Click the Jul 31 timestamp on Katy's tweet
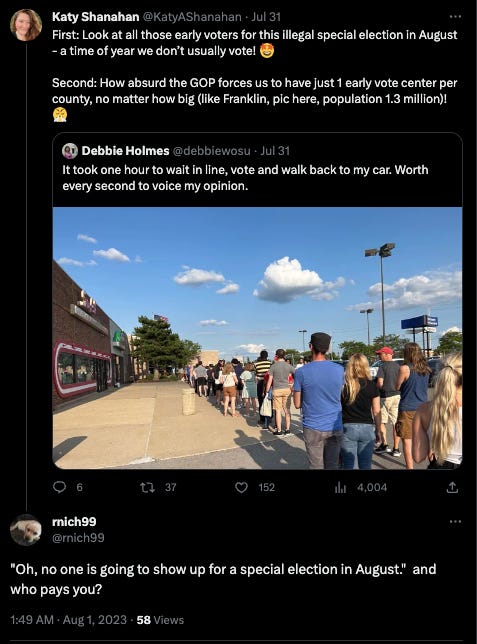 coord(266,17)
